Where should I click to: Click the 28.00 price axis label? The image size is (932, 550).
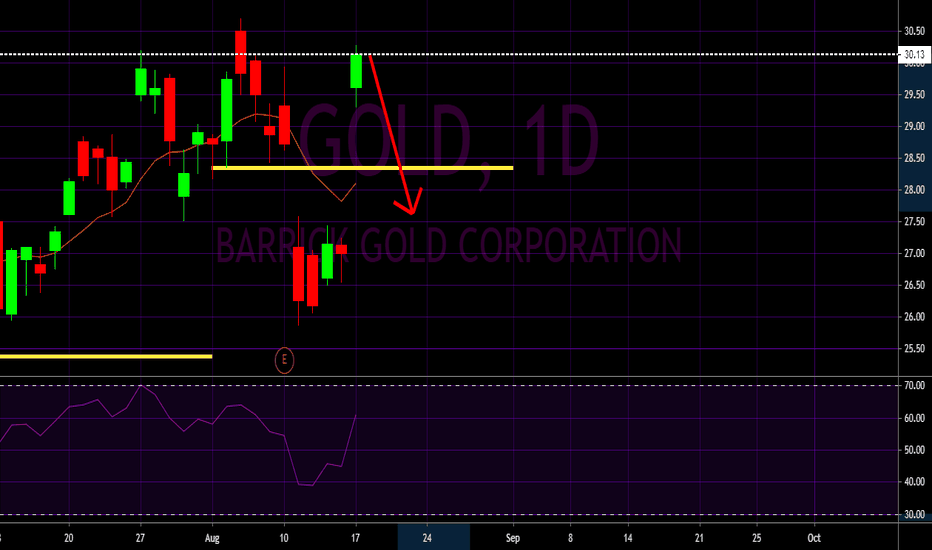[x=914, y=190]
